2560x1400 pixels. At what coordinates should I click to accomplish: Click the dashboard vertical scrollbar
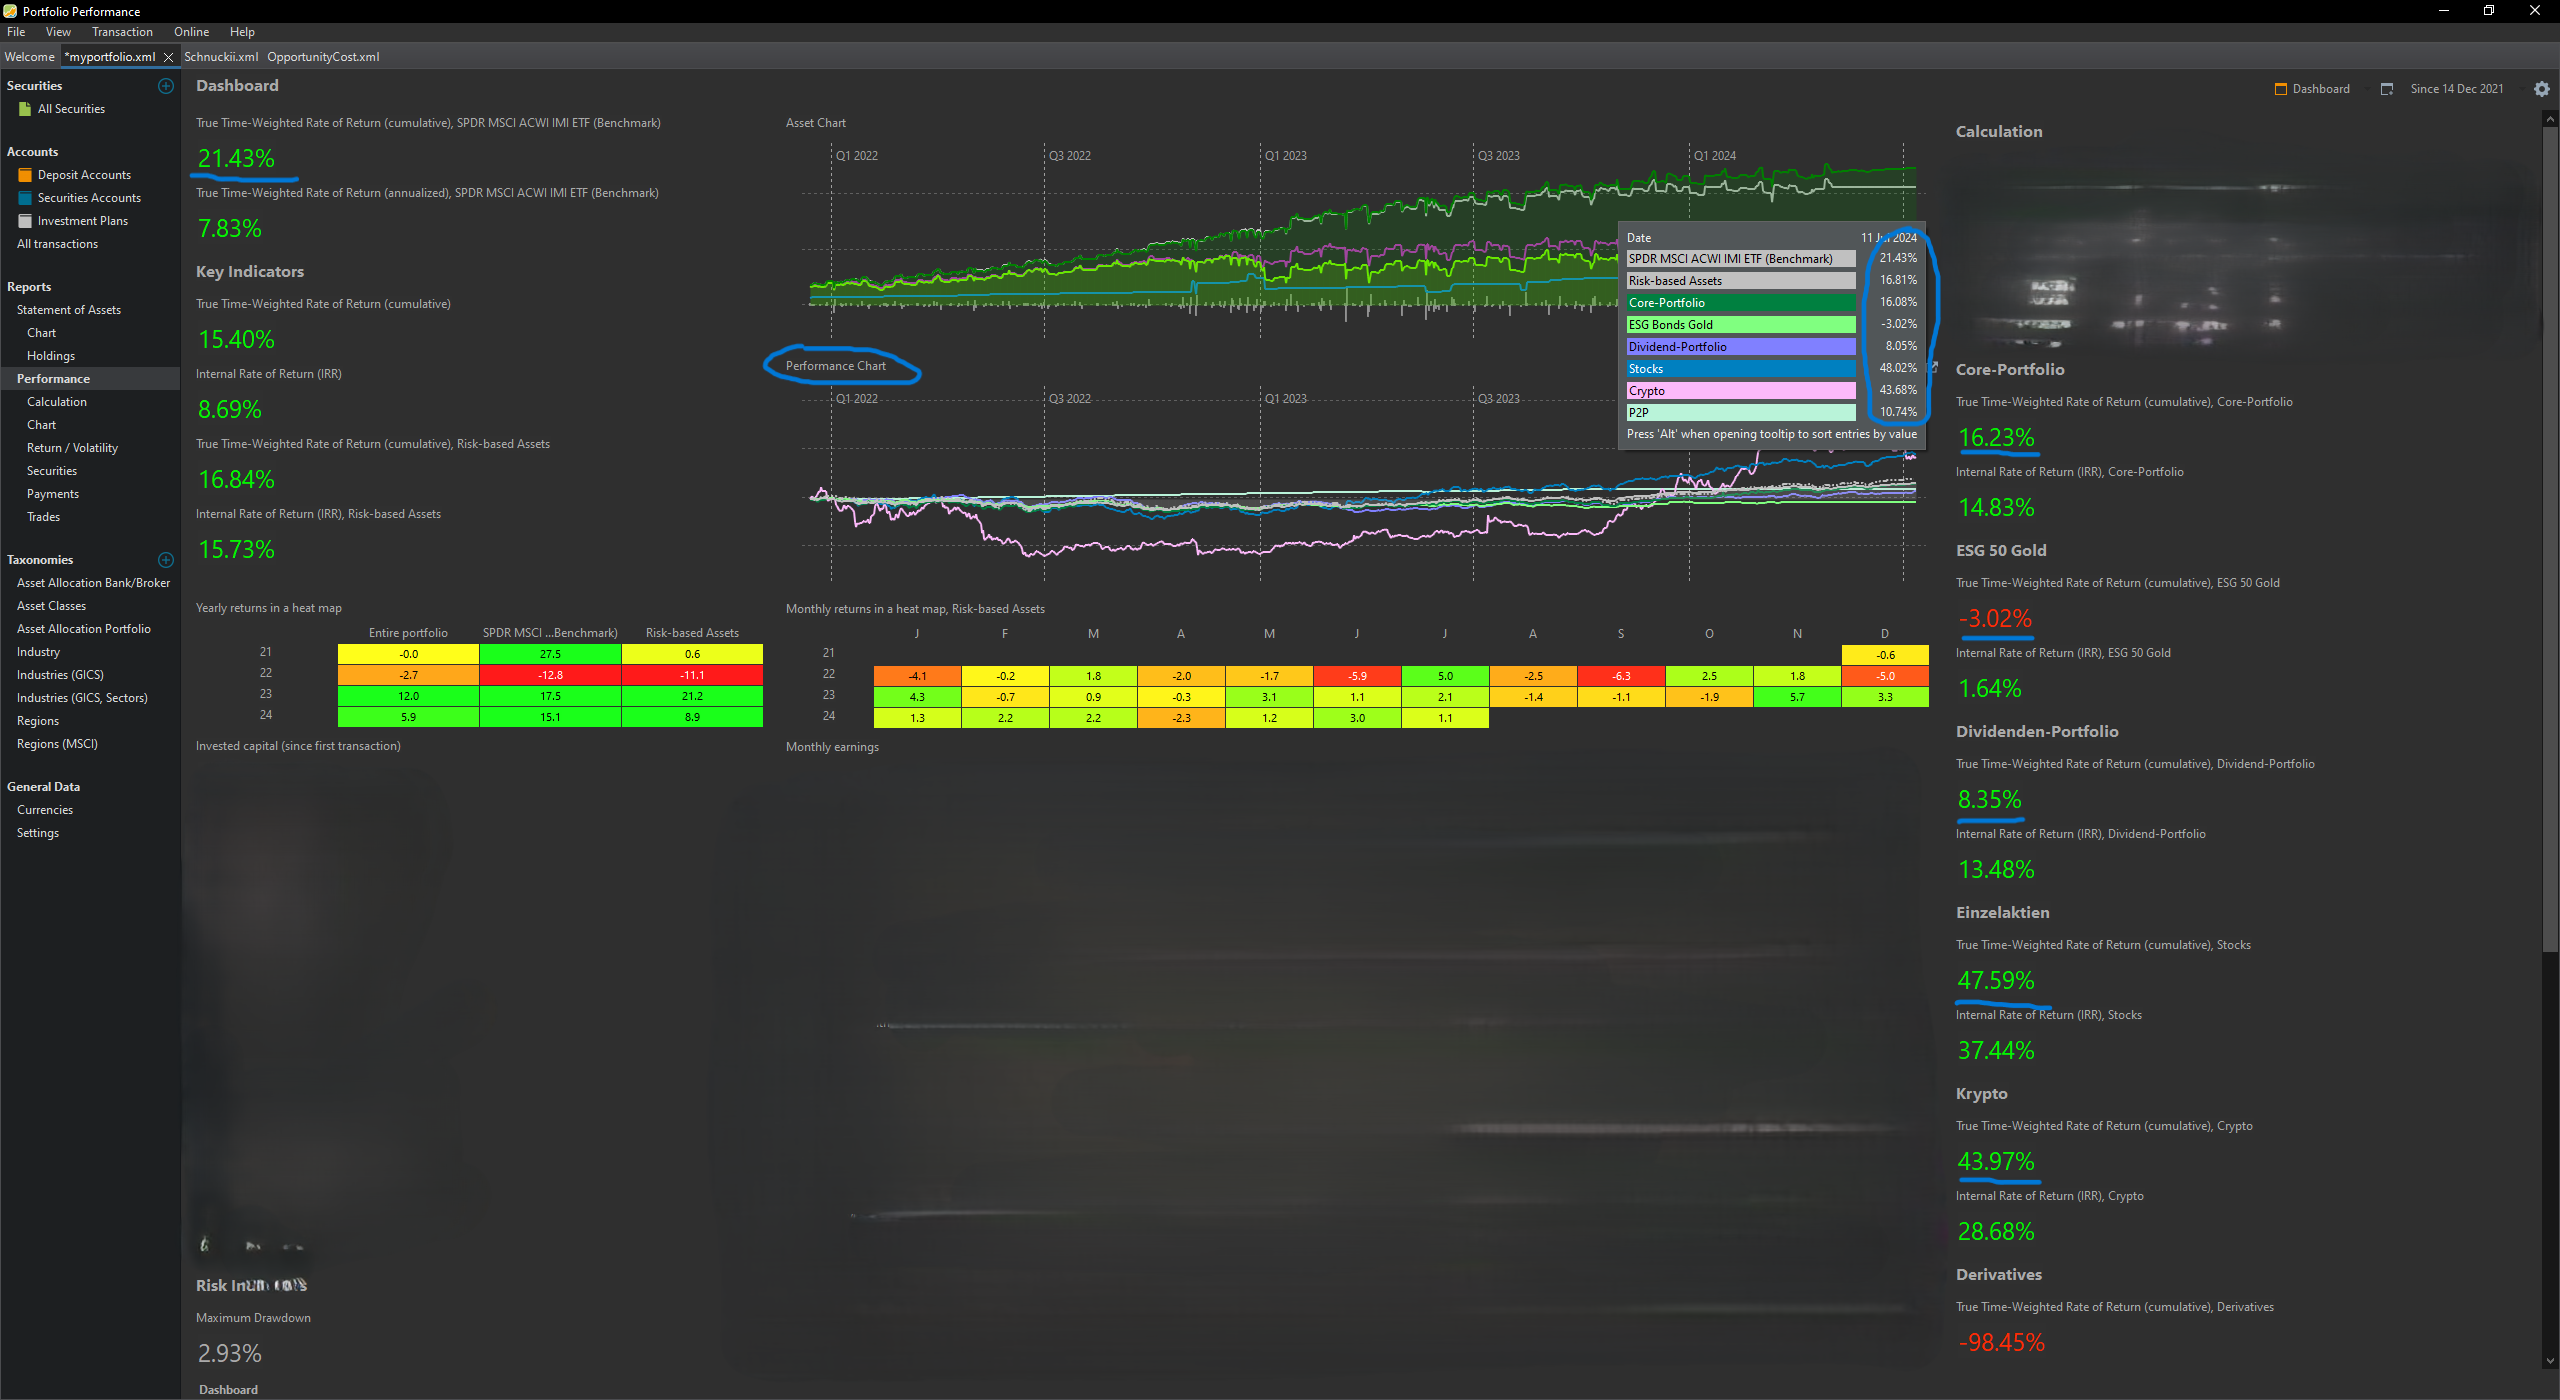tap(2549, 540)
